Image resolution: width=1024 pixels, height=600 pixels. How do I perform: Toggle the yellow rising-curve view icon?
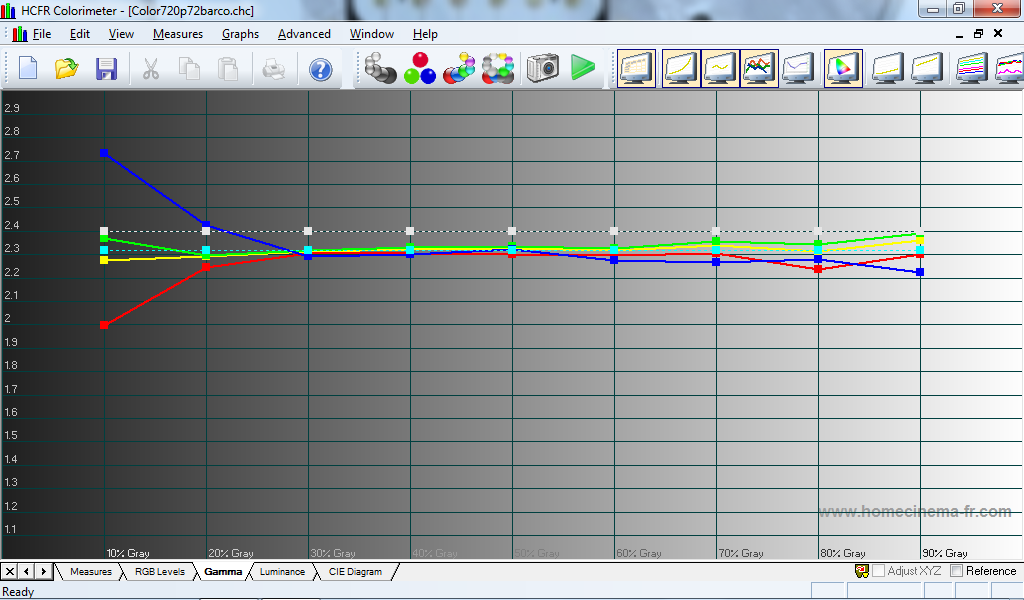680,69
